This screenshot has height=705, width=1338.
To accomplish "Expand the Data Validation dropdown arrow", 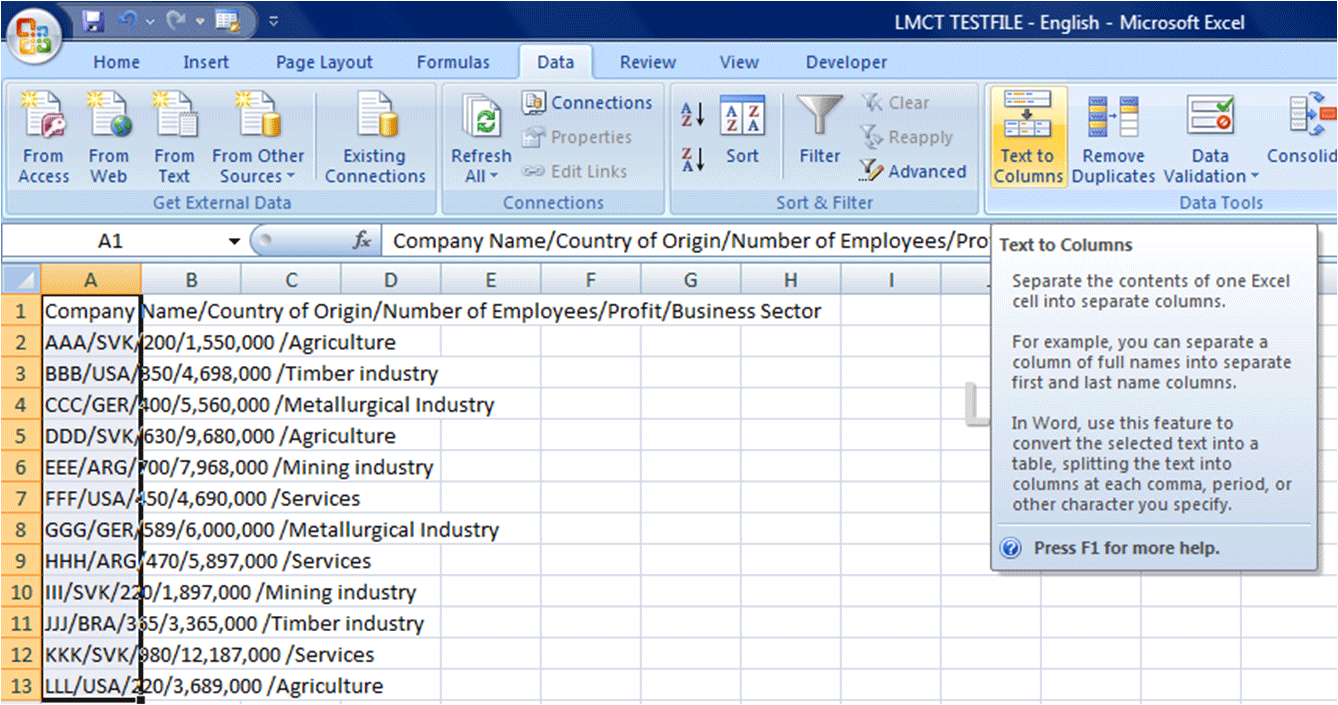I will click(x=1254, y=177).
